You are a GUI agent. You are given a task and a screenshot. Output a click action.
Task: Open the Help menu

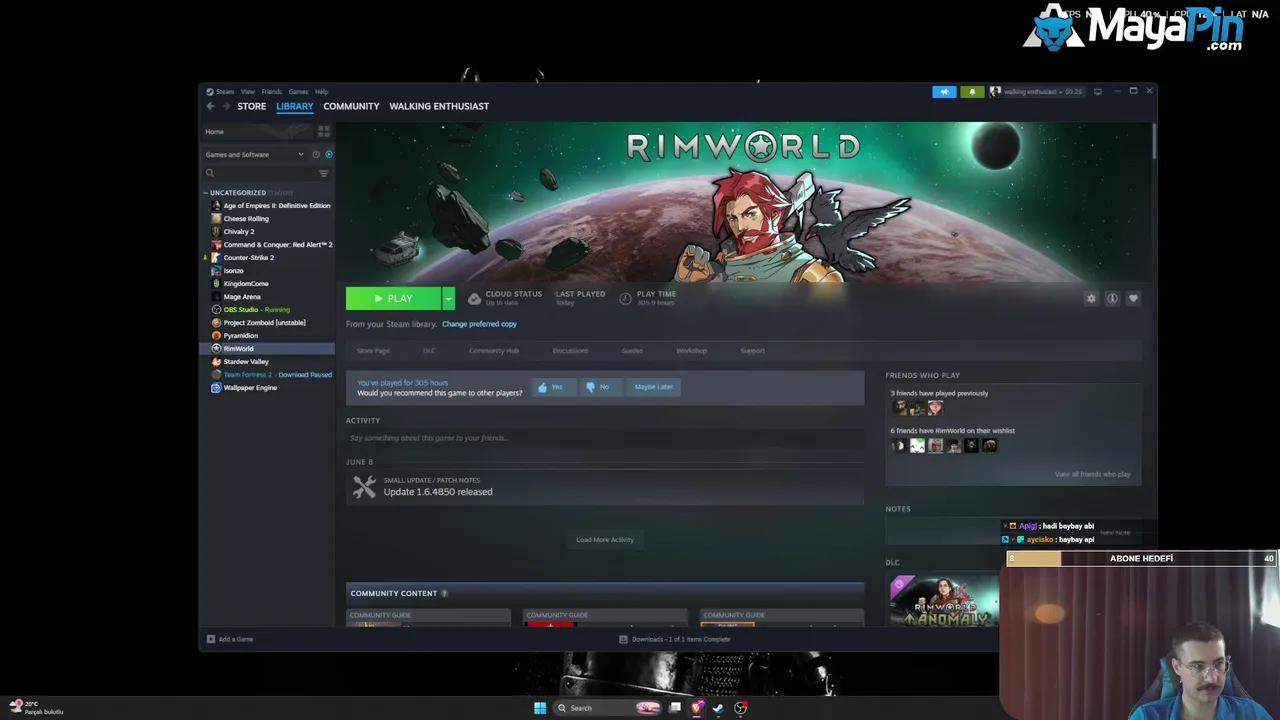tap(321, 91)
